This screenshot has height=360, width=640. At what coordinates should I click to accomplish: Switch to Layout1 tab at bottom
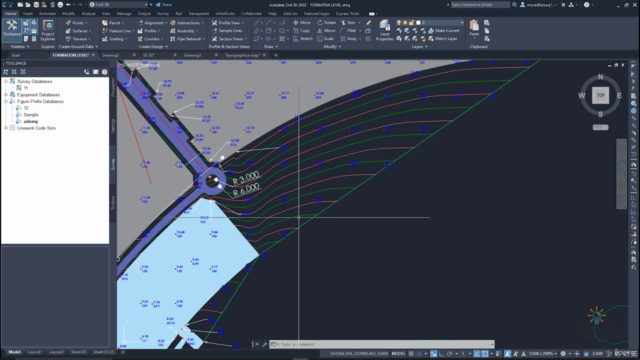click(34, 352)
